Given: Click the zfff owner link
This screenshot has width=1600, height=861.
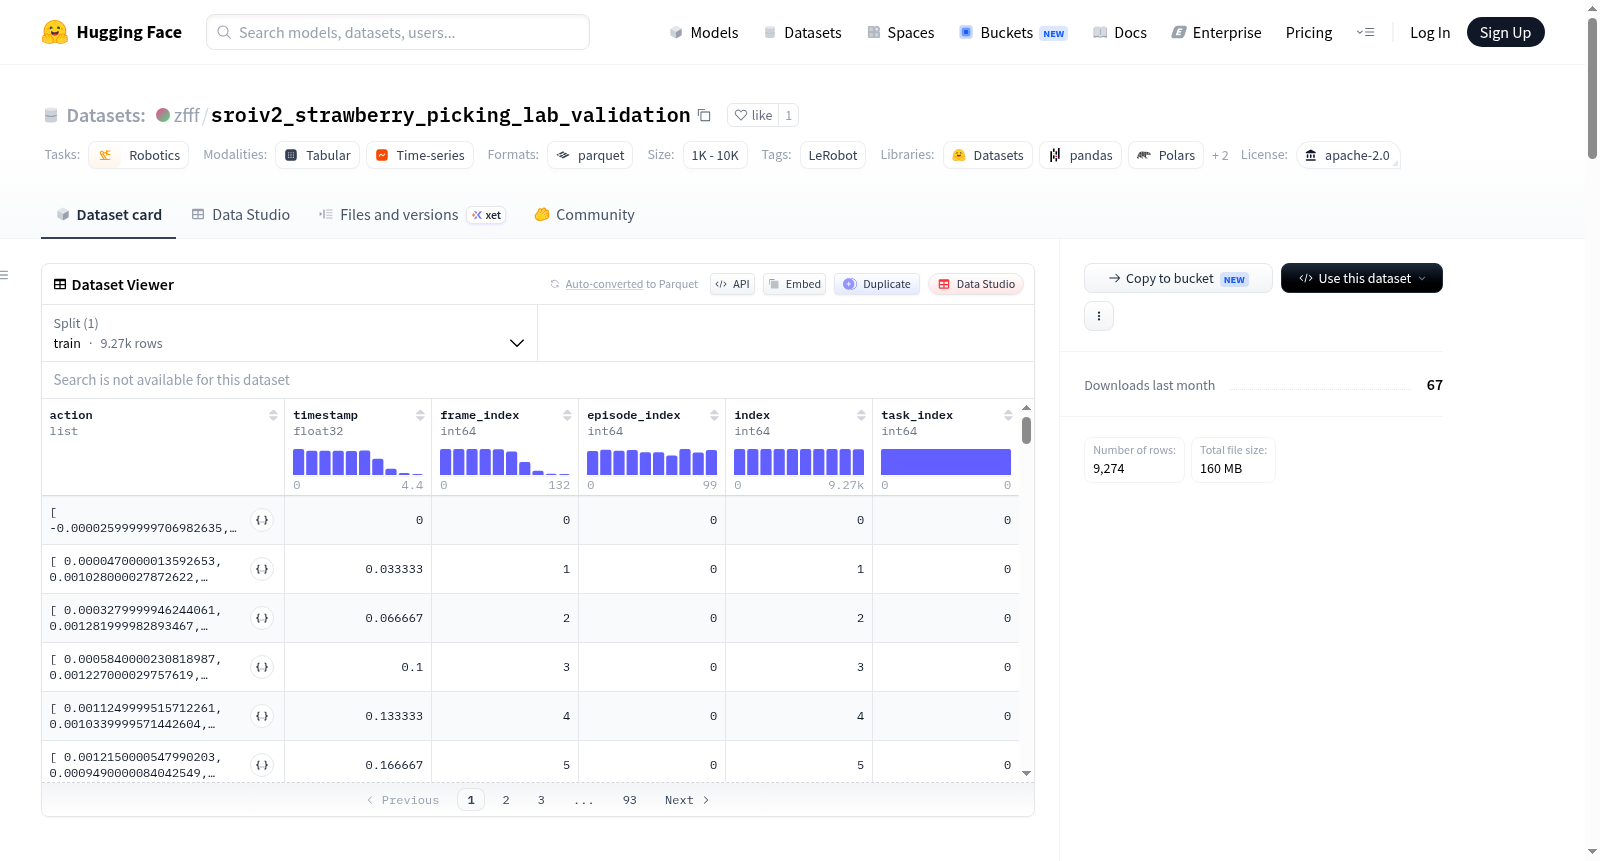Looking at the screenshot, I should (x=187, y=115).
